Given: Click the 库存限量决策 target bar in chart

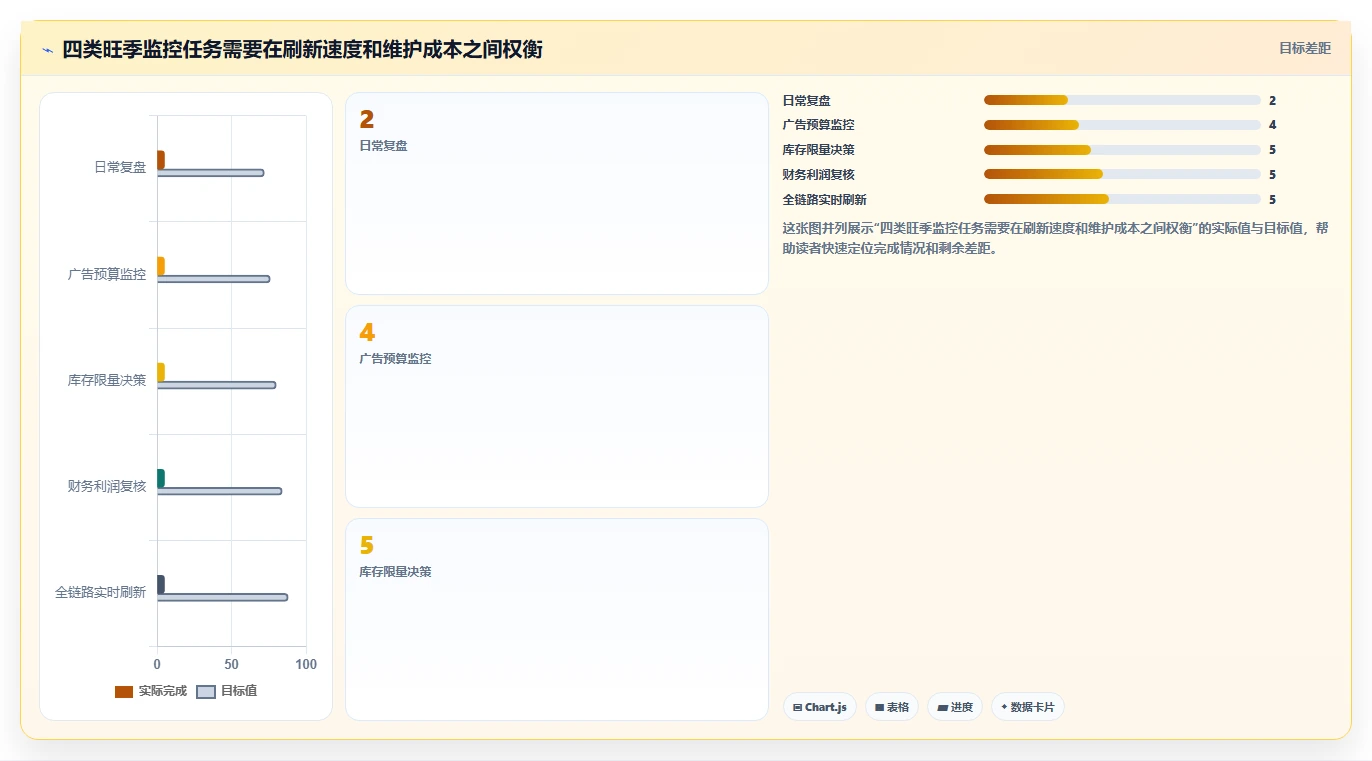Looking at the screenshot, I should tap(217, 385).
